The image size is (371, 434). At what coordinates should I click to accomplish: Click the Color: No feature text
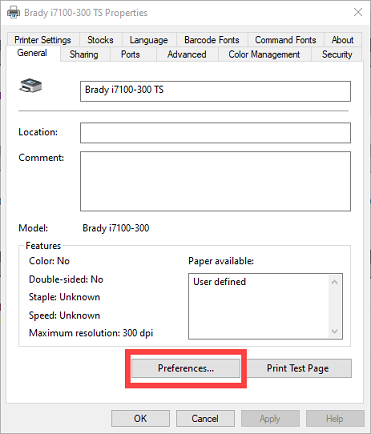point(49,261)
